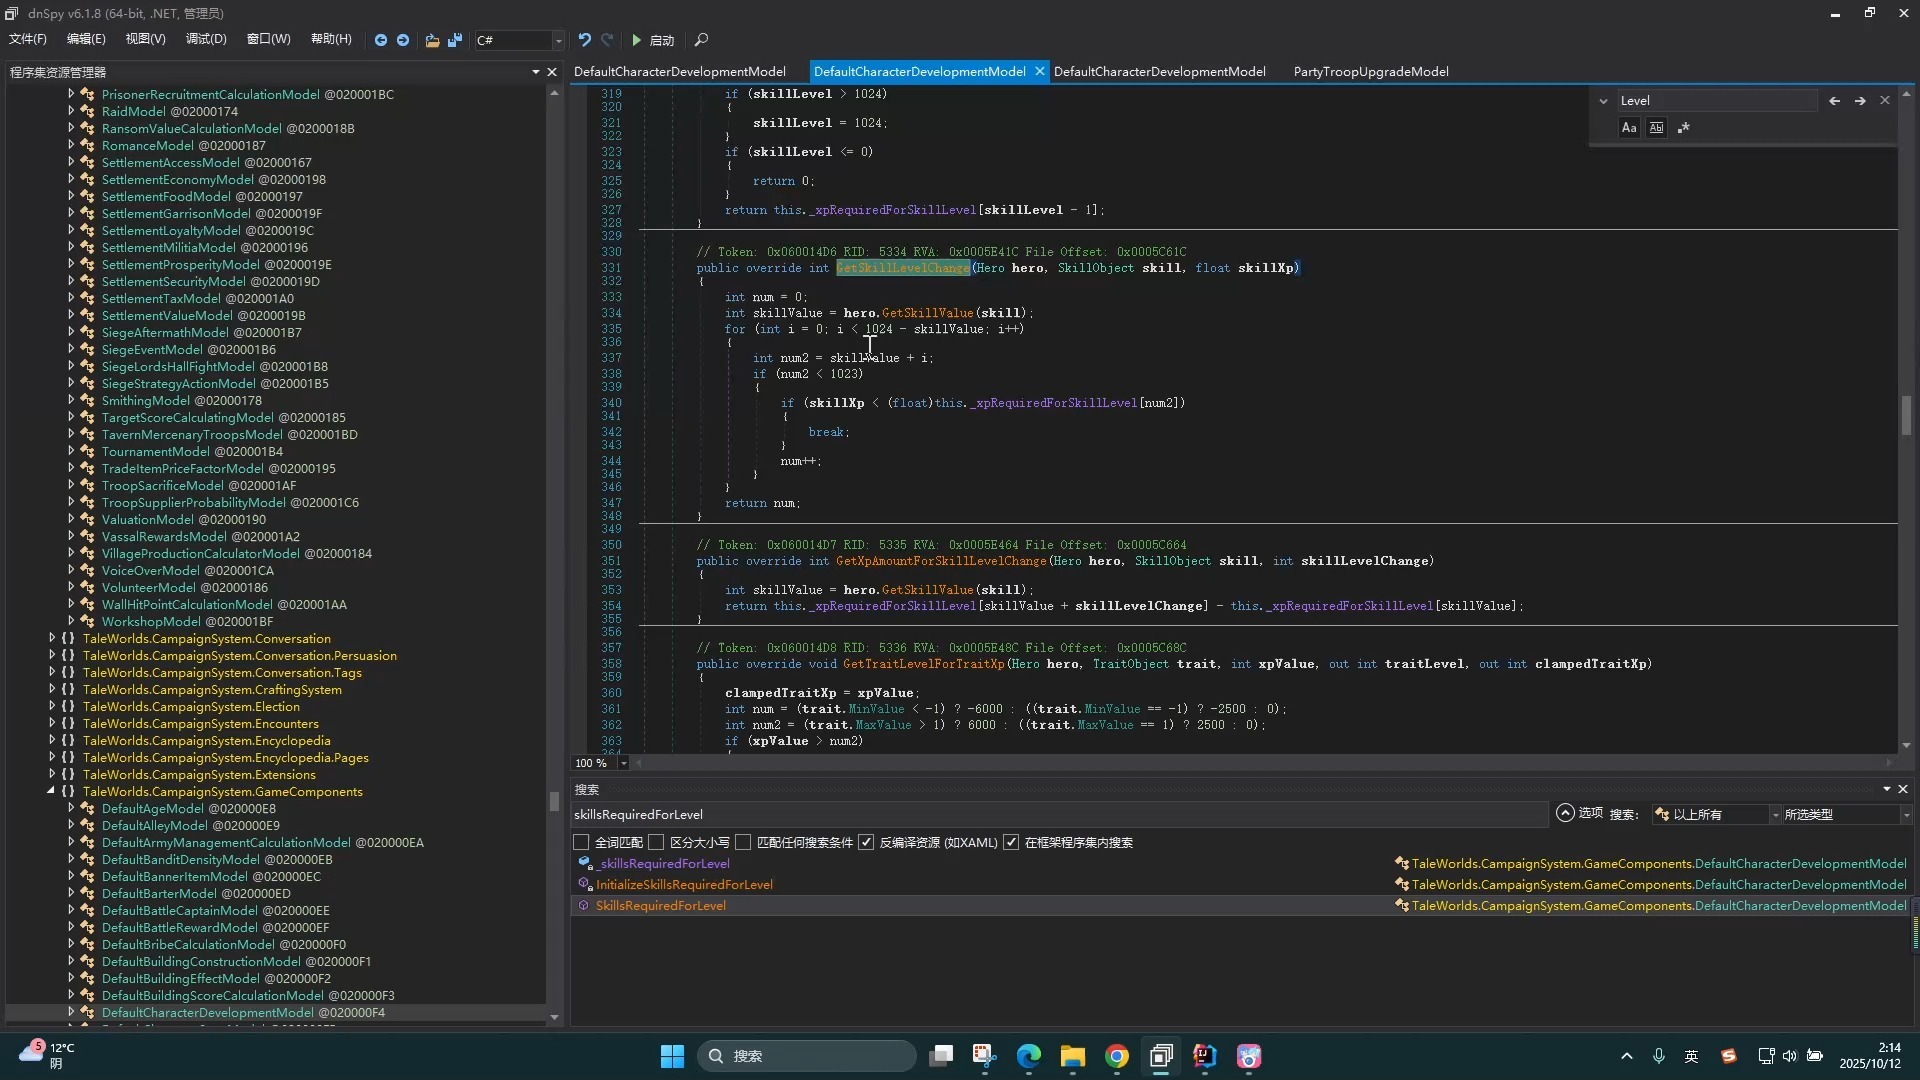
Task: Uncheck 在框架程序集内搜索 checkbox
Action: coord(1011,843)
